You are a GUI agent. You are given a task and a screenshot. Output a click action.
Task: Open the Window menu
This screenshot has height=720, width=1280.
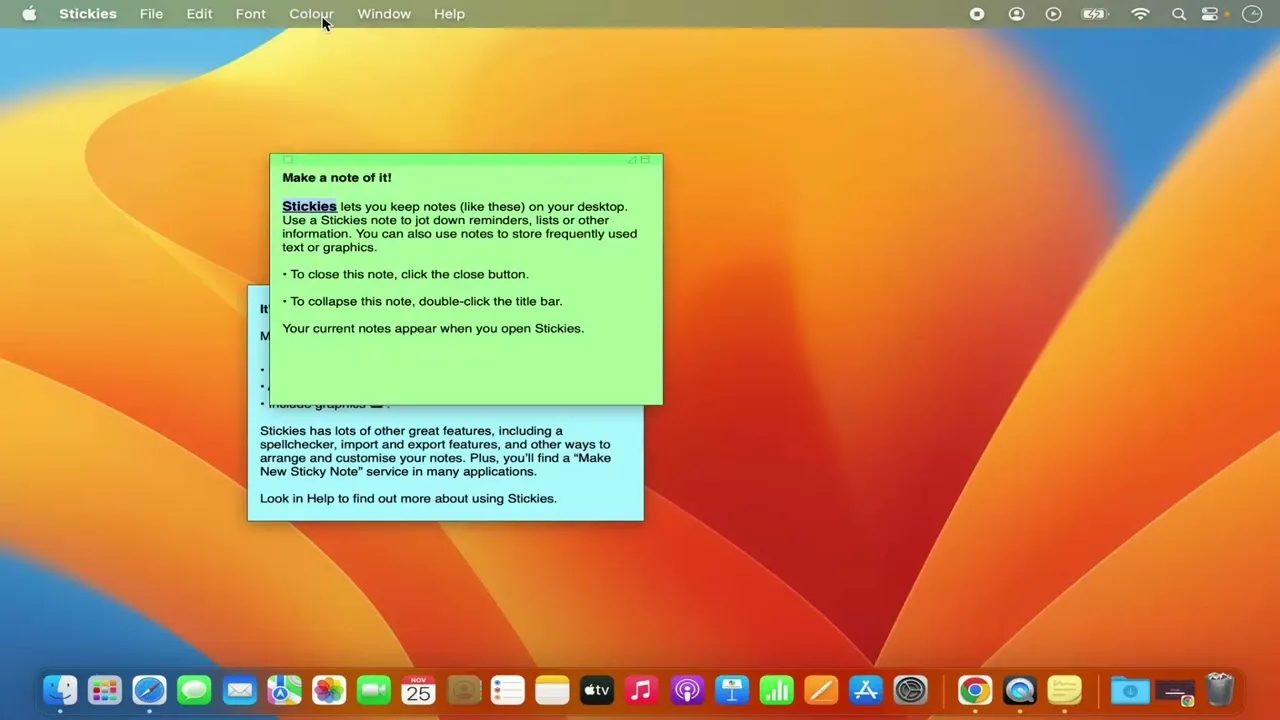[x=384, y=14]
